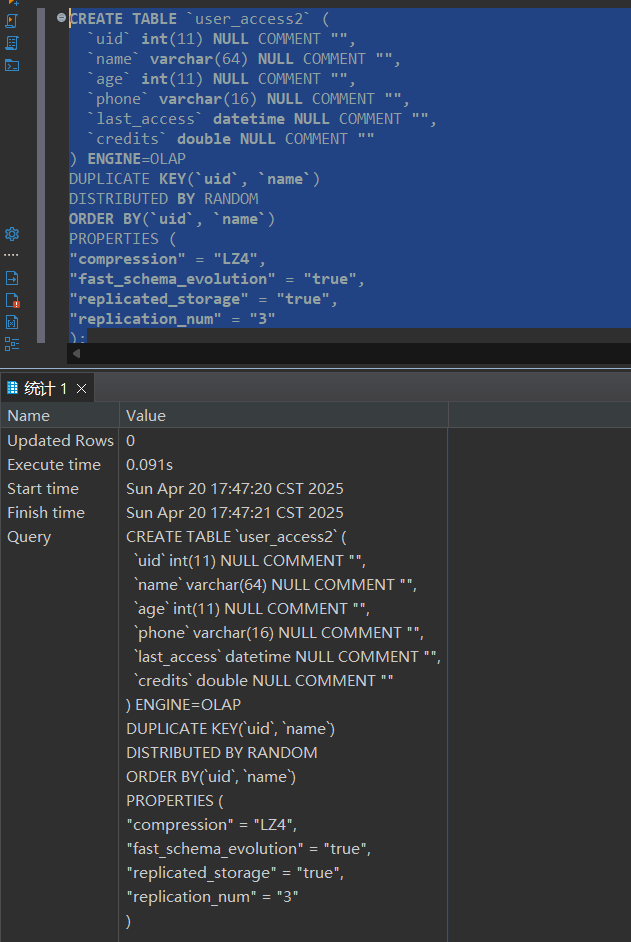The image size is (631, 942).
Task: Place cursor on CREATE TABLE line in editor
Action: (198, 19)
